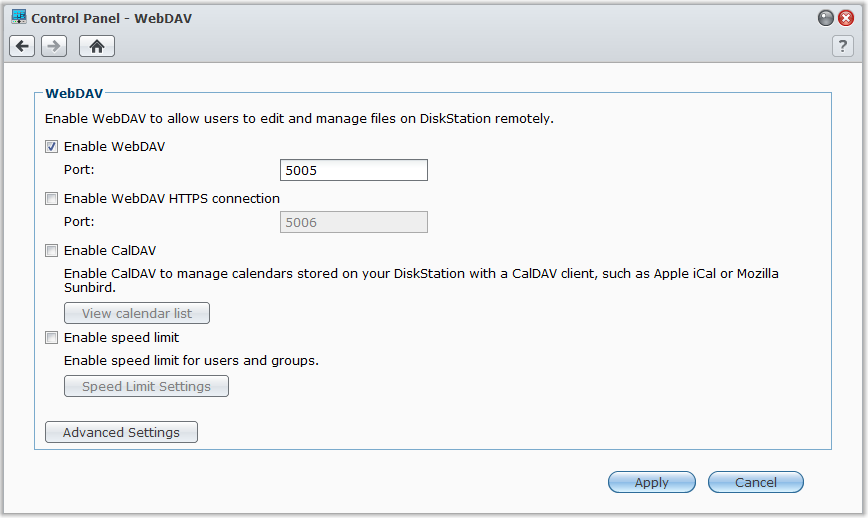Click the WebDAV port field showing 5005
The width and height of the screenshot is (868, 518).
(x=354, y=170)
